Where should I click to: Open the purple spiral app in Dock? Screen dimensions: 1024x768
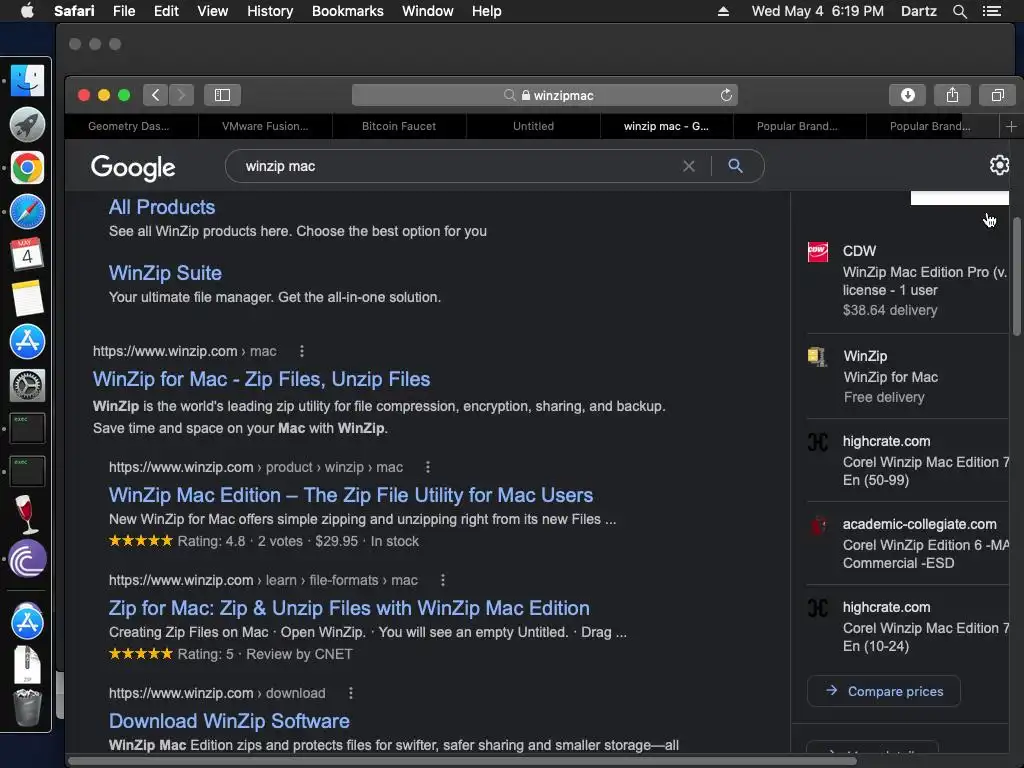click(x=27, y=559)
